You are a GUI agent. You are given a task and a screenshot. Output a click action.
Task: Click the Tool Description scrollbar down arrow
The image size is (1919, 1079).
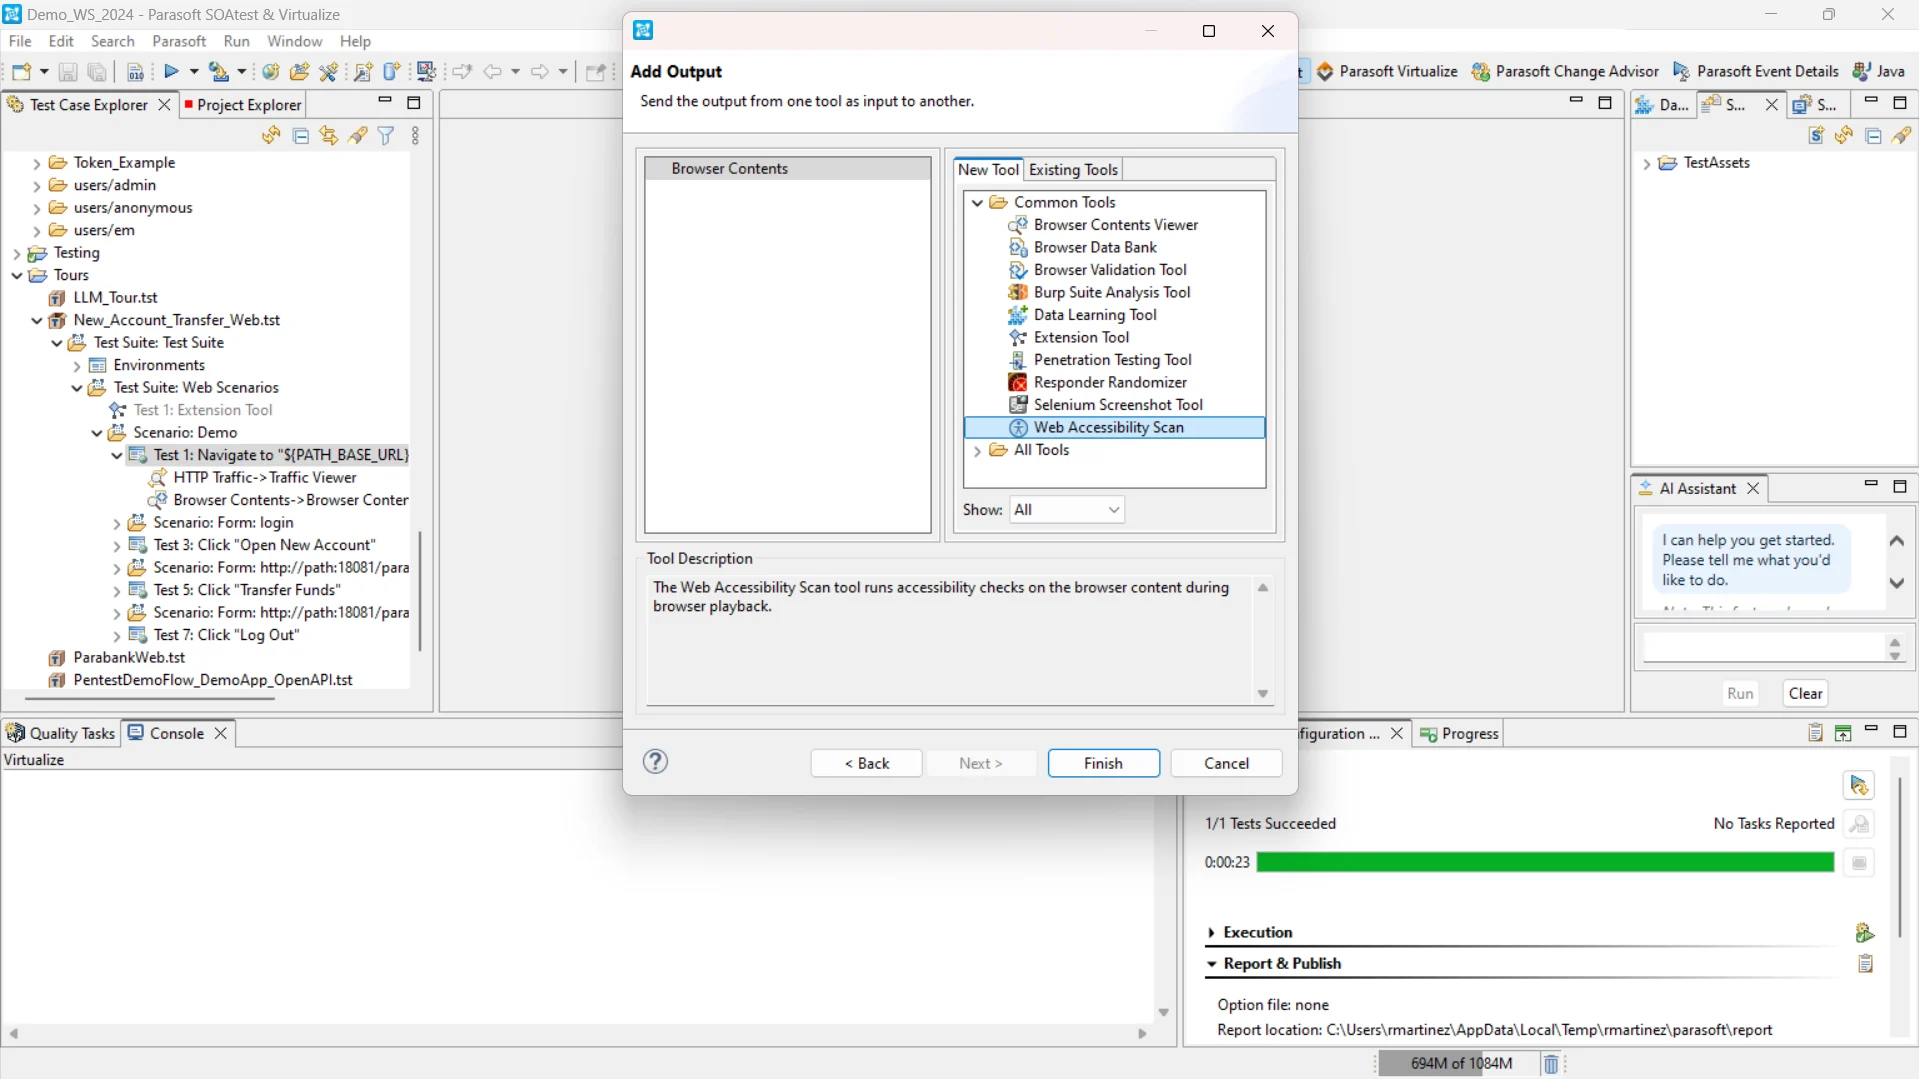(x=1262, y=694)
